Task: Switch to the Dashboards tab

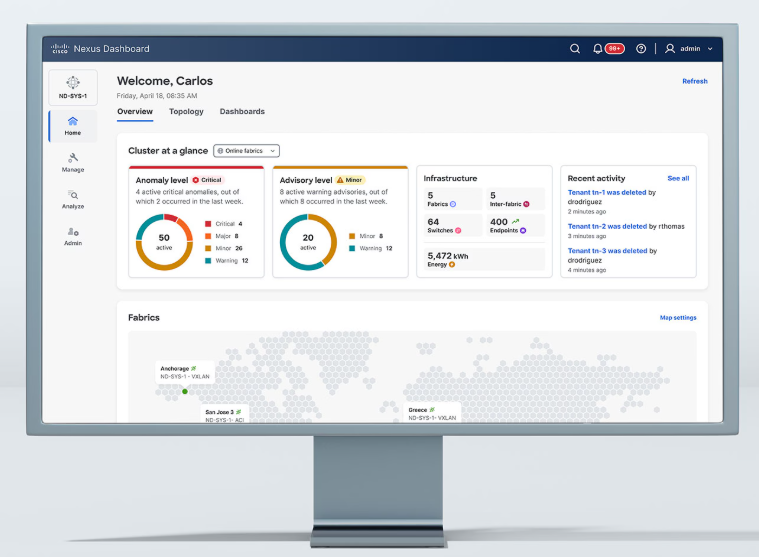Action: [242, 112]
